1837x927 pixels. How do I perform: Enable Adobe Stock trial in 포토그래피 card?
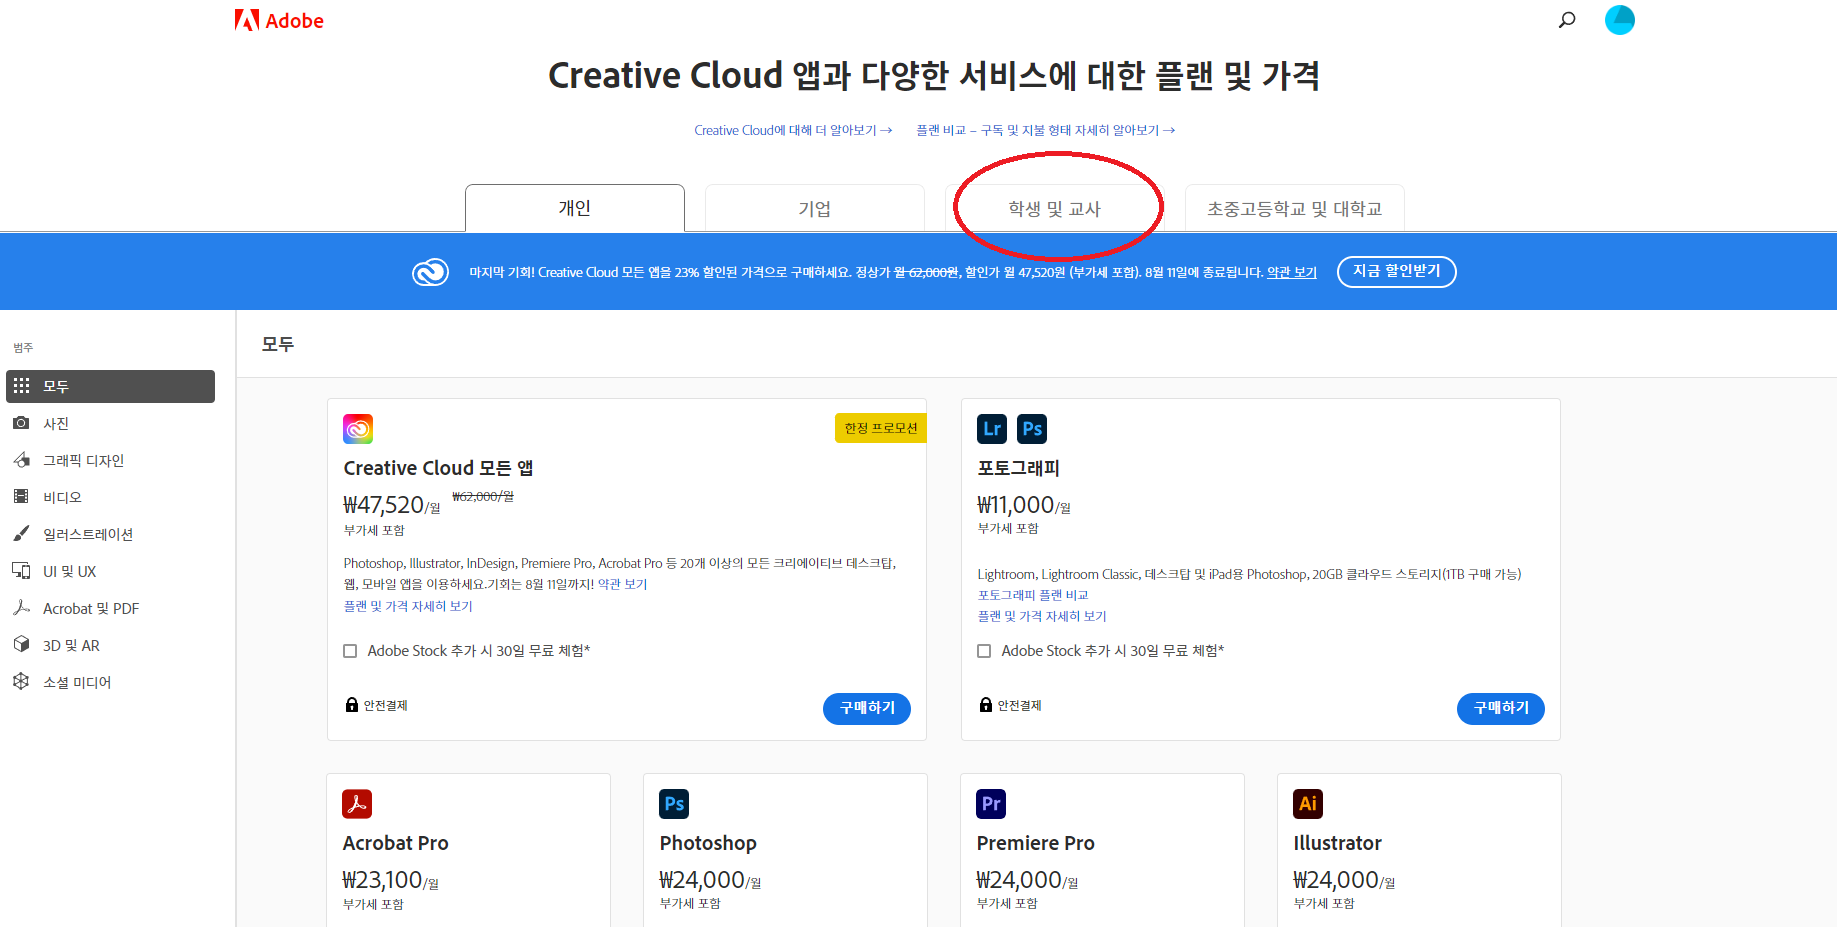(x=984, y=651)
